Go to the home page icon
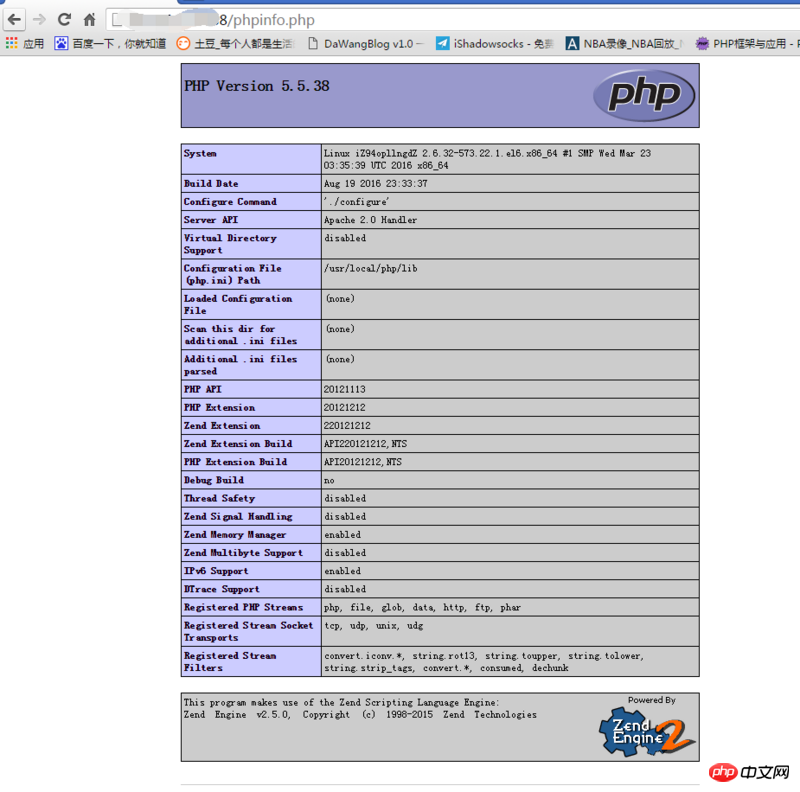This screenshot has width=800, height=792. click(89, 20)
